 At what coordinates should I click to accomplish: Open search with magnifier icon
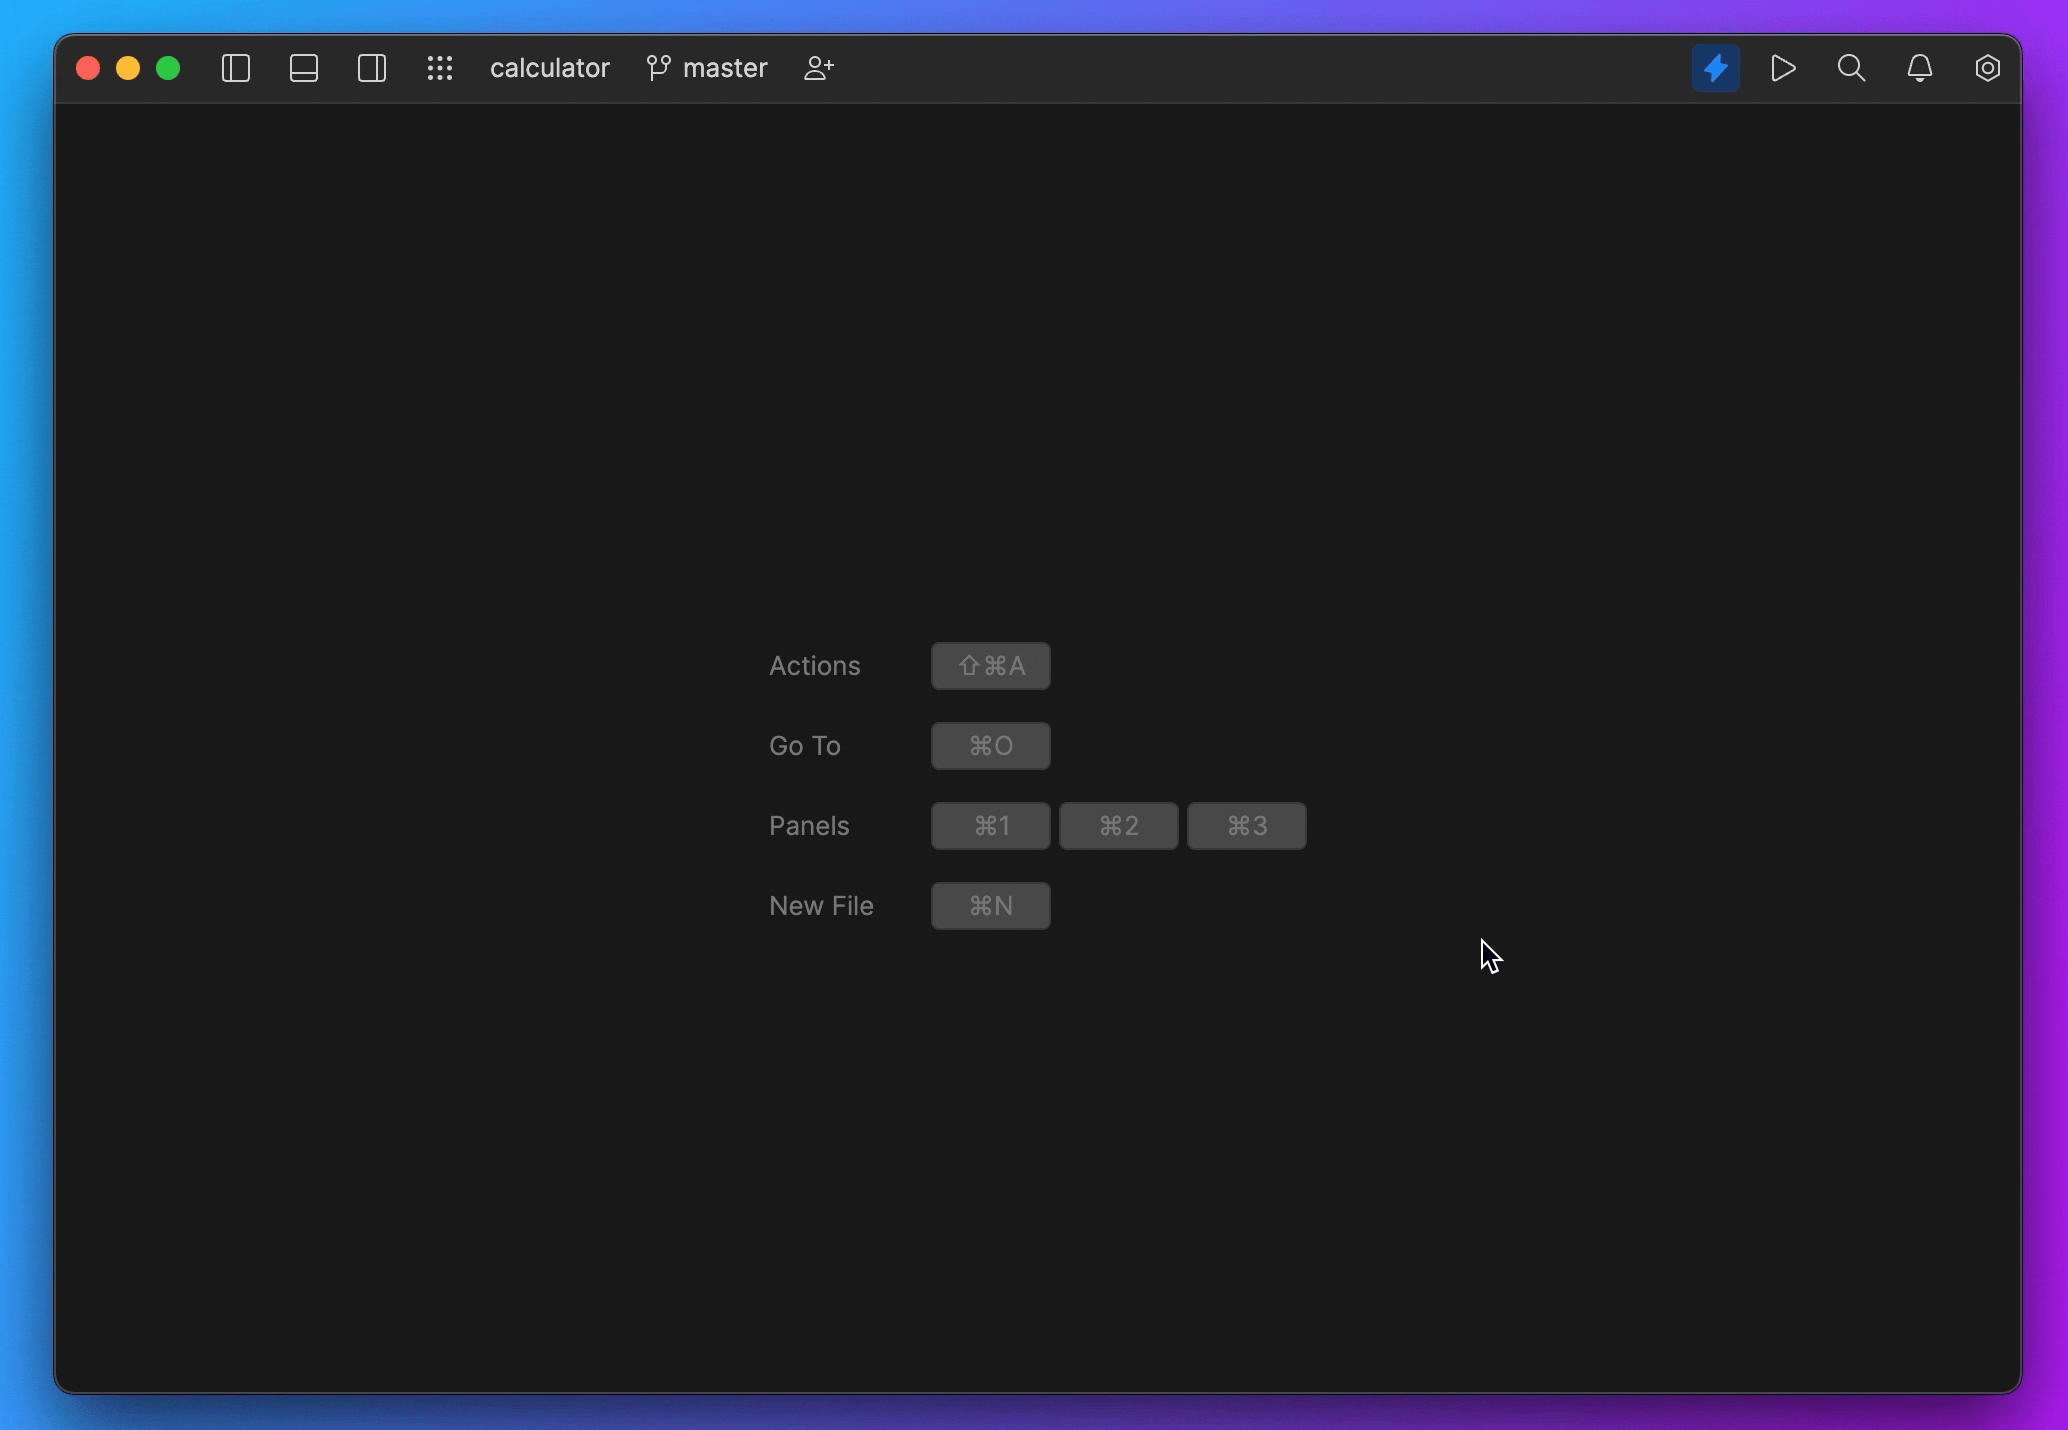[1851, 68]
